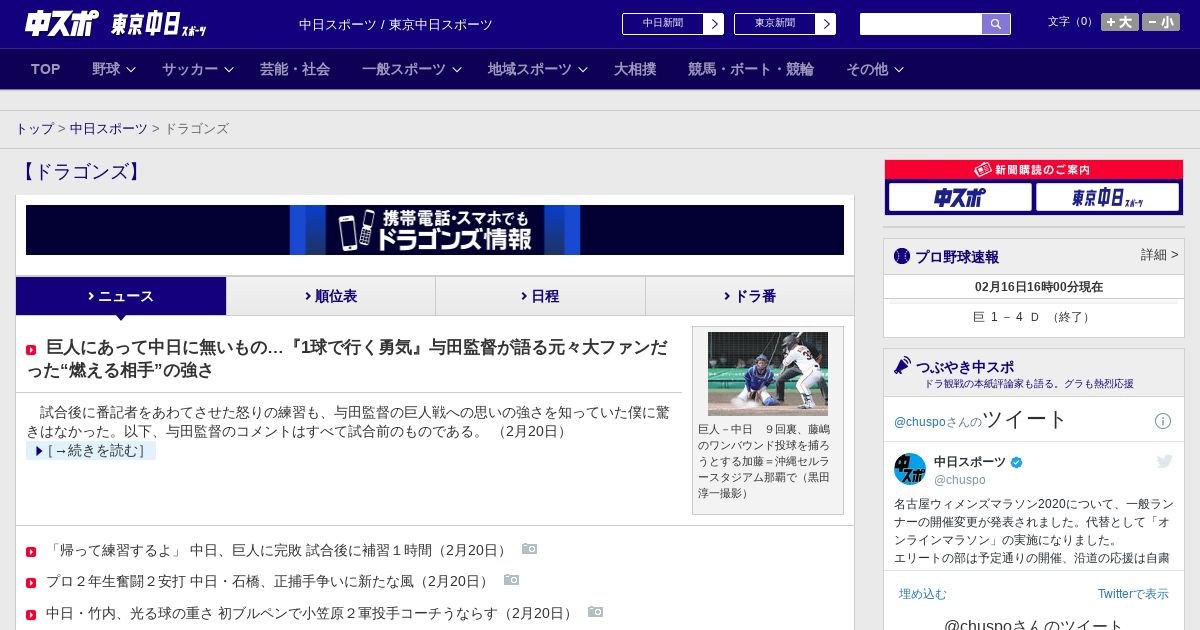Open the プロ野球速報 heading link

pos(957,257)
